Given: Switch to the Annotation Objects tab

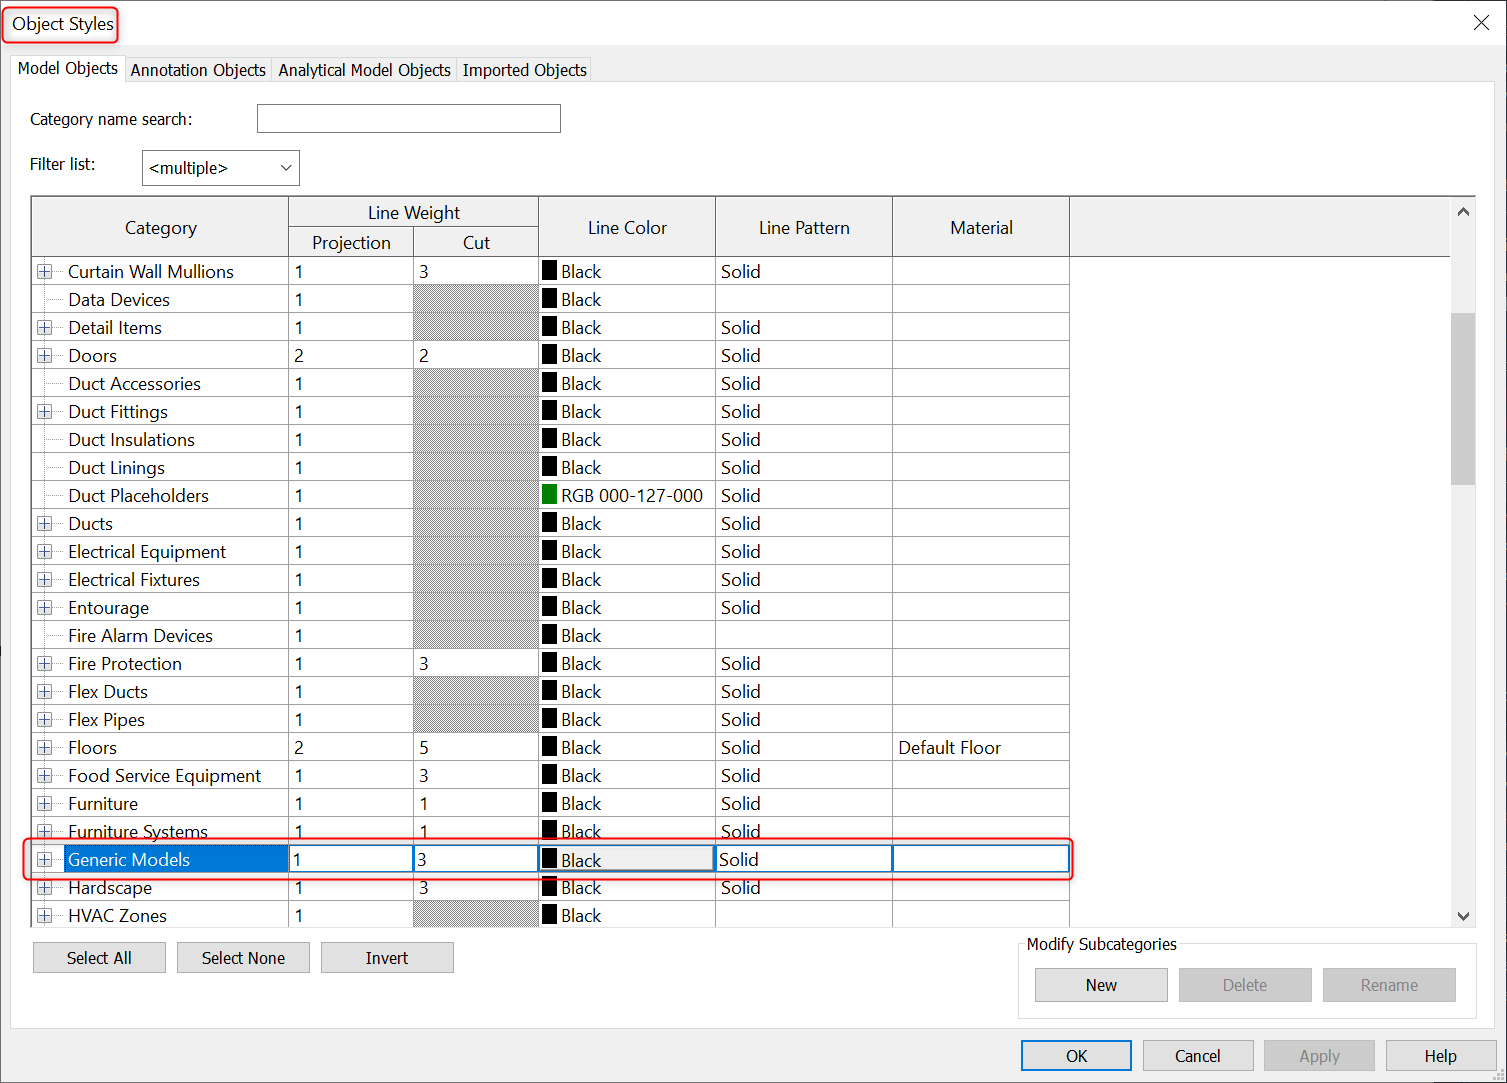Looking at the screenshot, I should tap(198, 70).
